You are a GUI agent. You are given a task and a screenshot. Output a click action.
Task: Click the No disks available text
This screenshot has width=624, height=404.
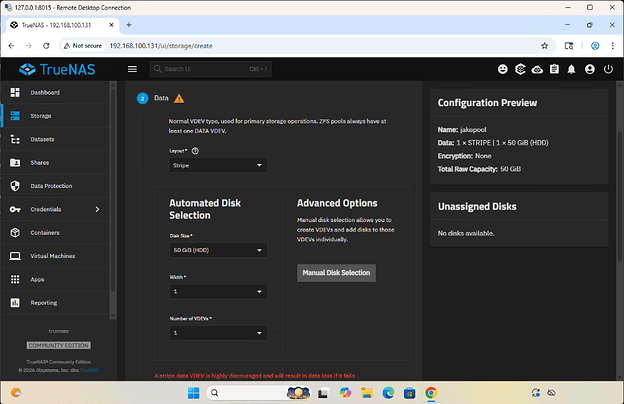(466, 233)
